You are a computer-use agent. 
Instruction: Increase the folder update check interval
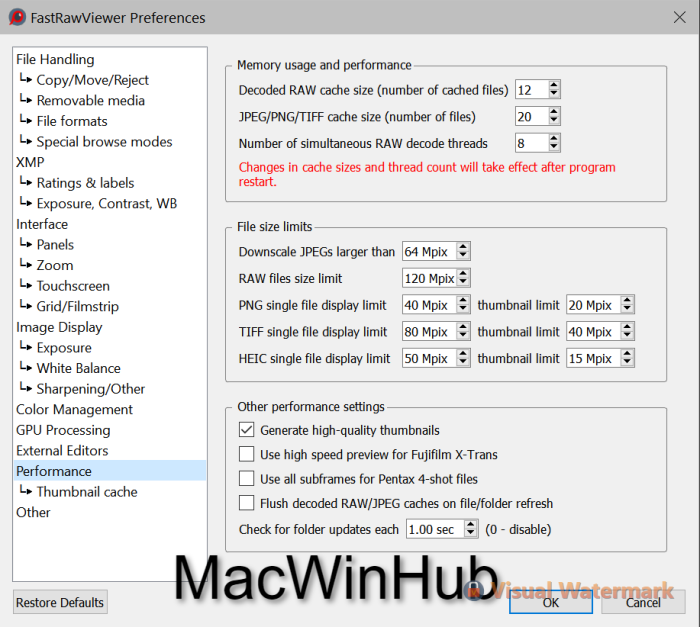pos(471,525)
